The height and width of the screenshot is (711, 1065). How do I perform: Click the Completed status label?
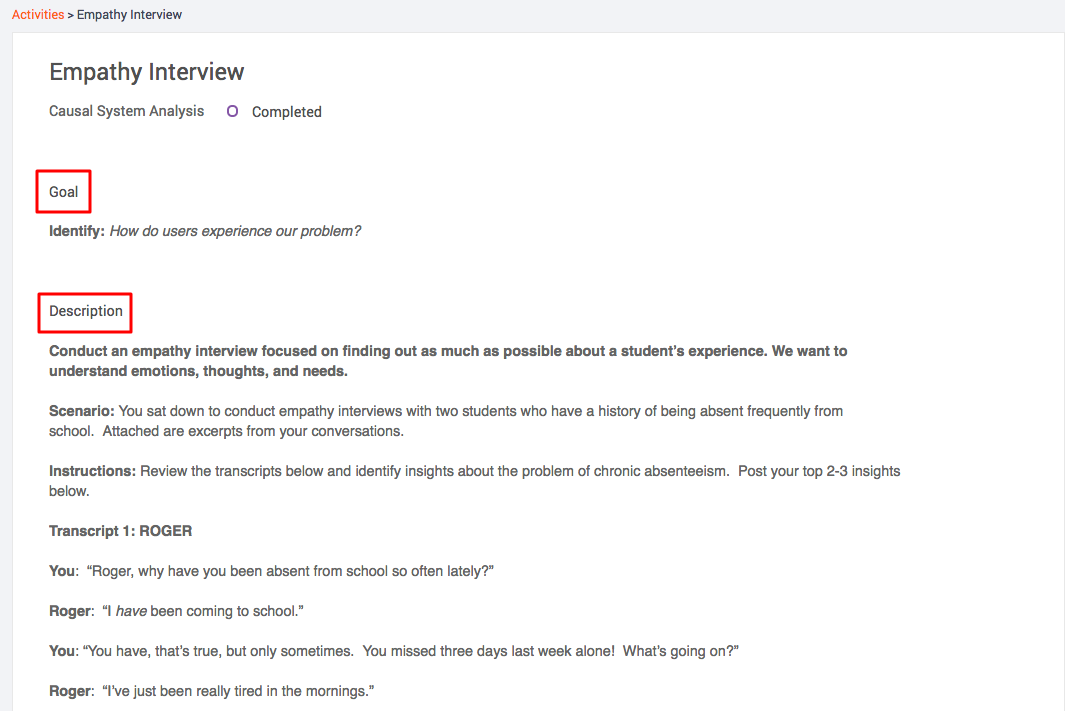(x=287, y=112)
